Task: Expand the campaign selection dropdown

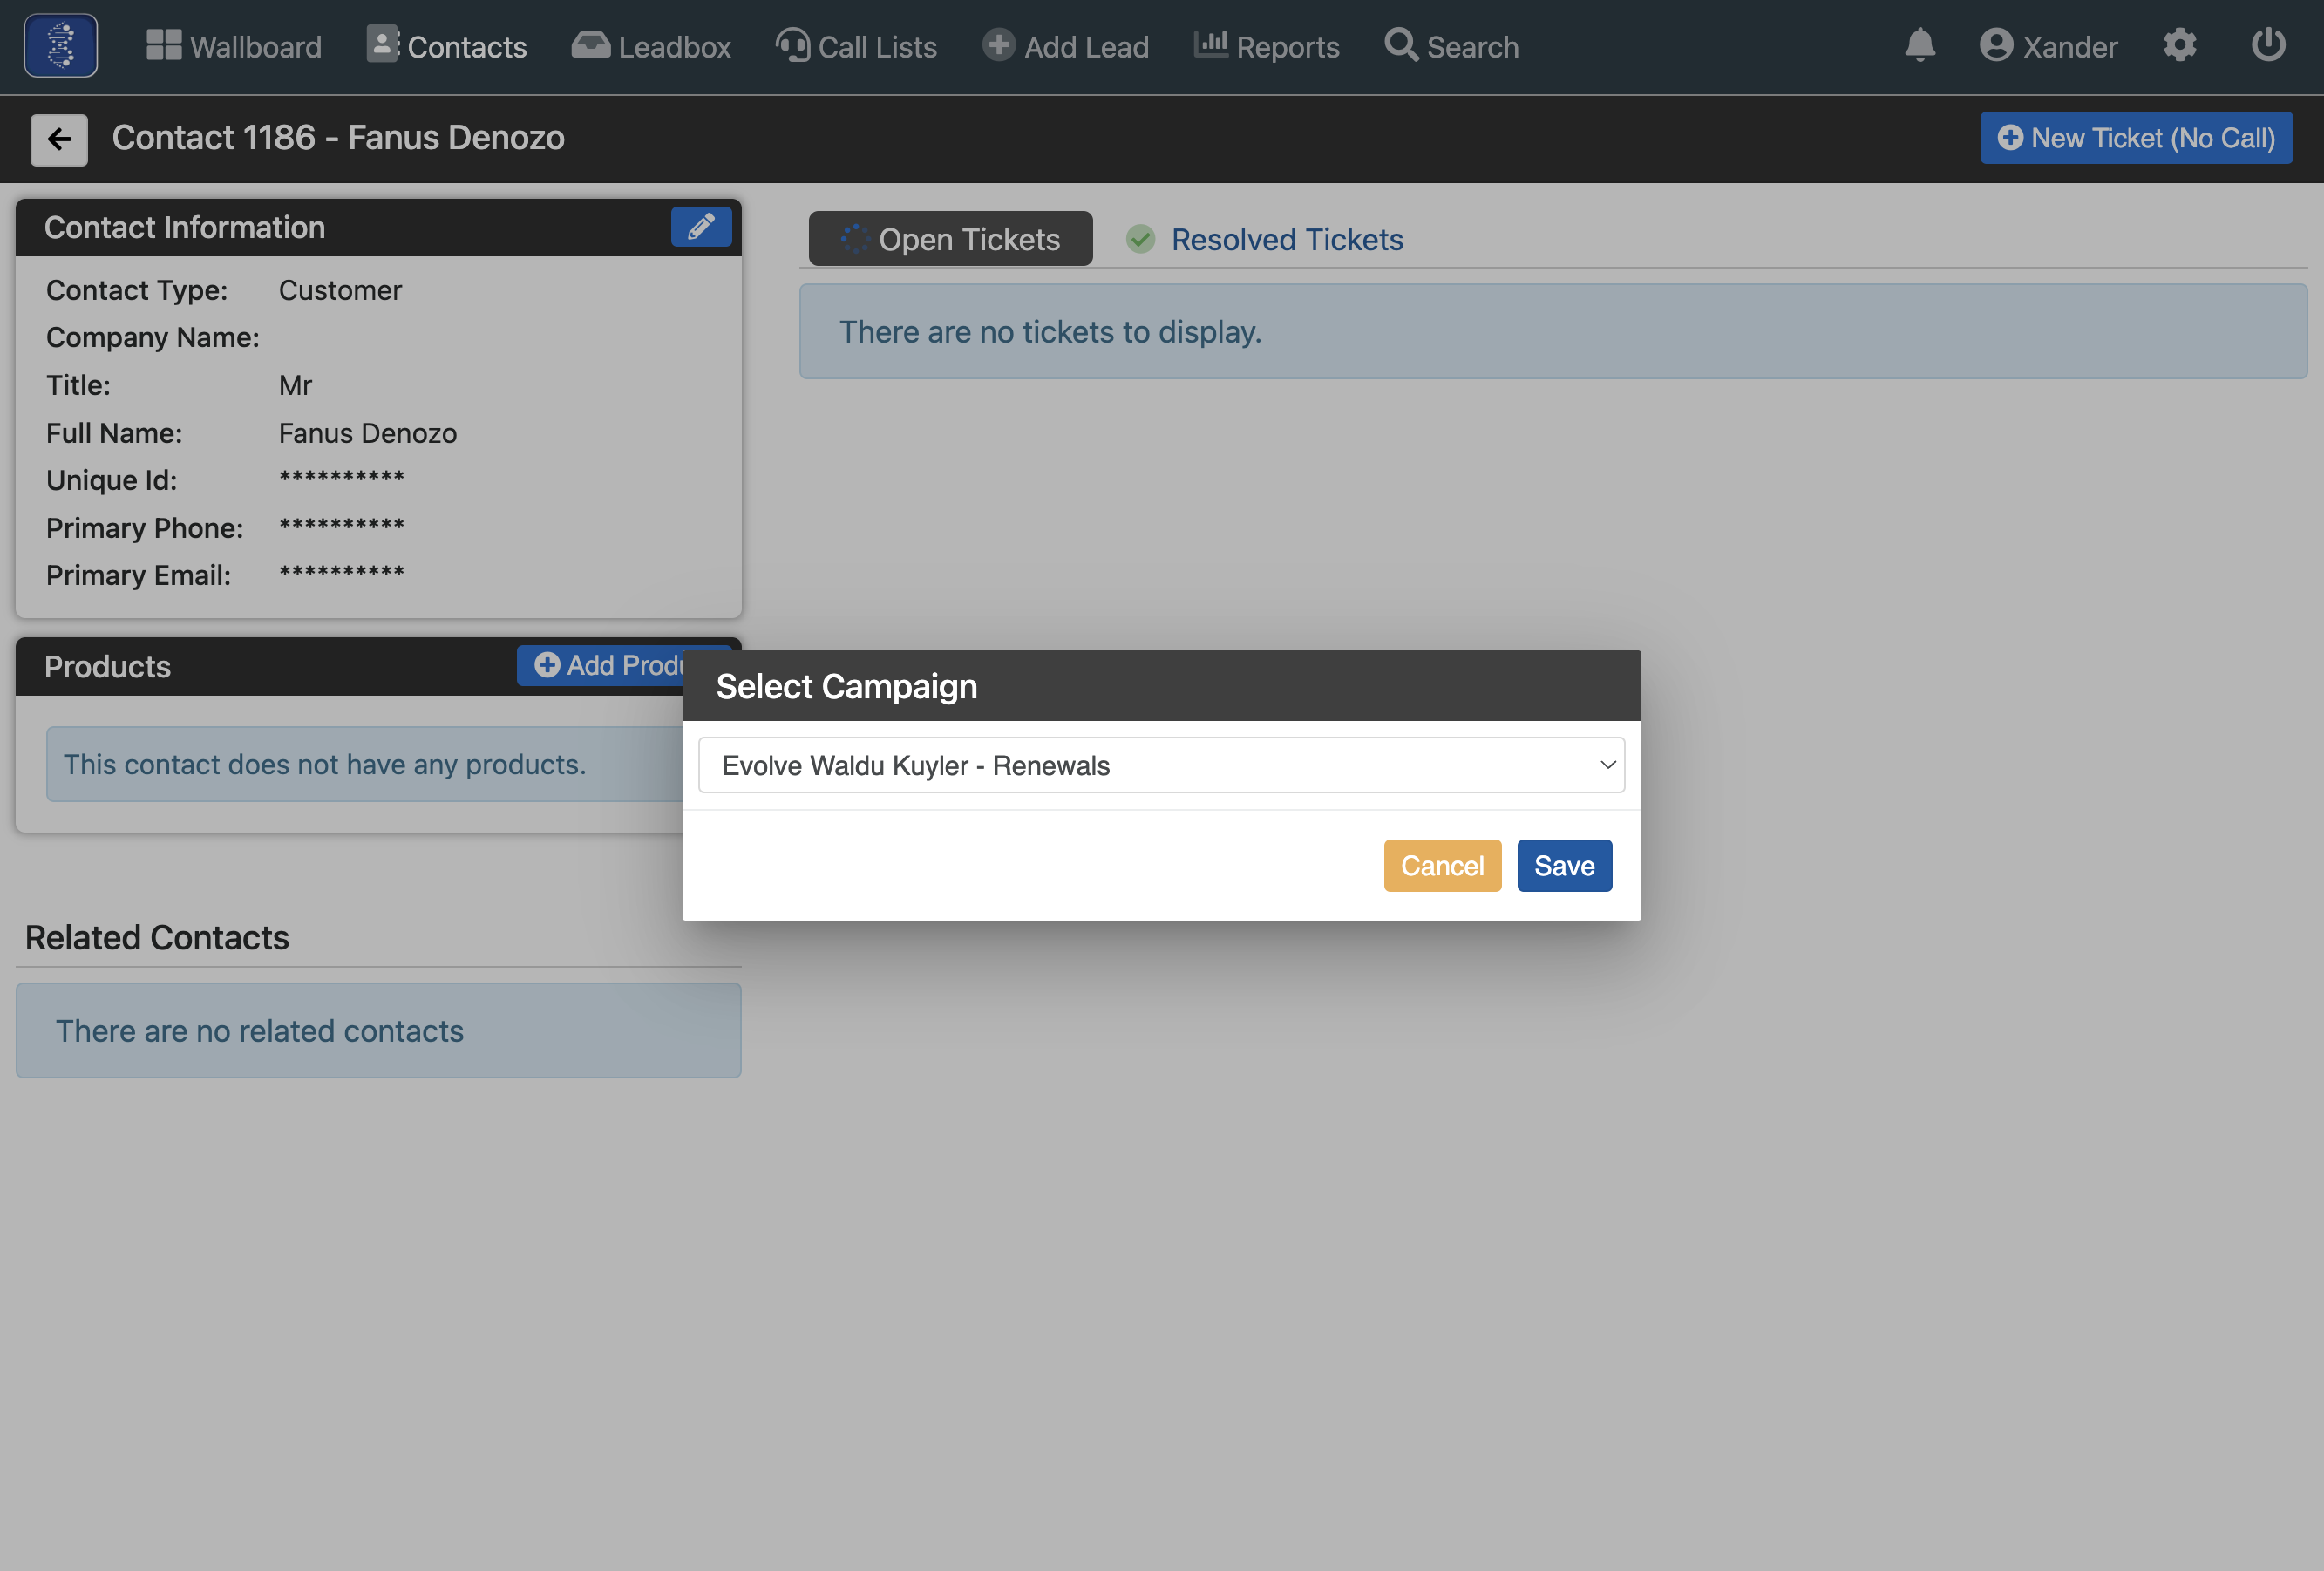Action: [1161, 765]
